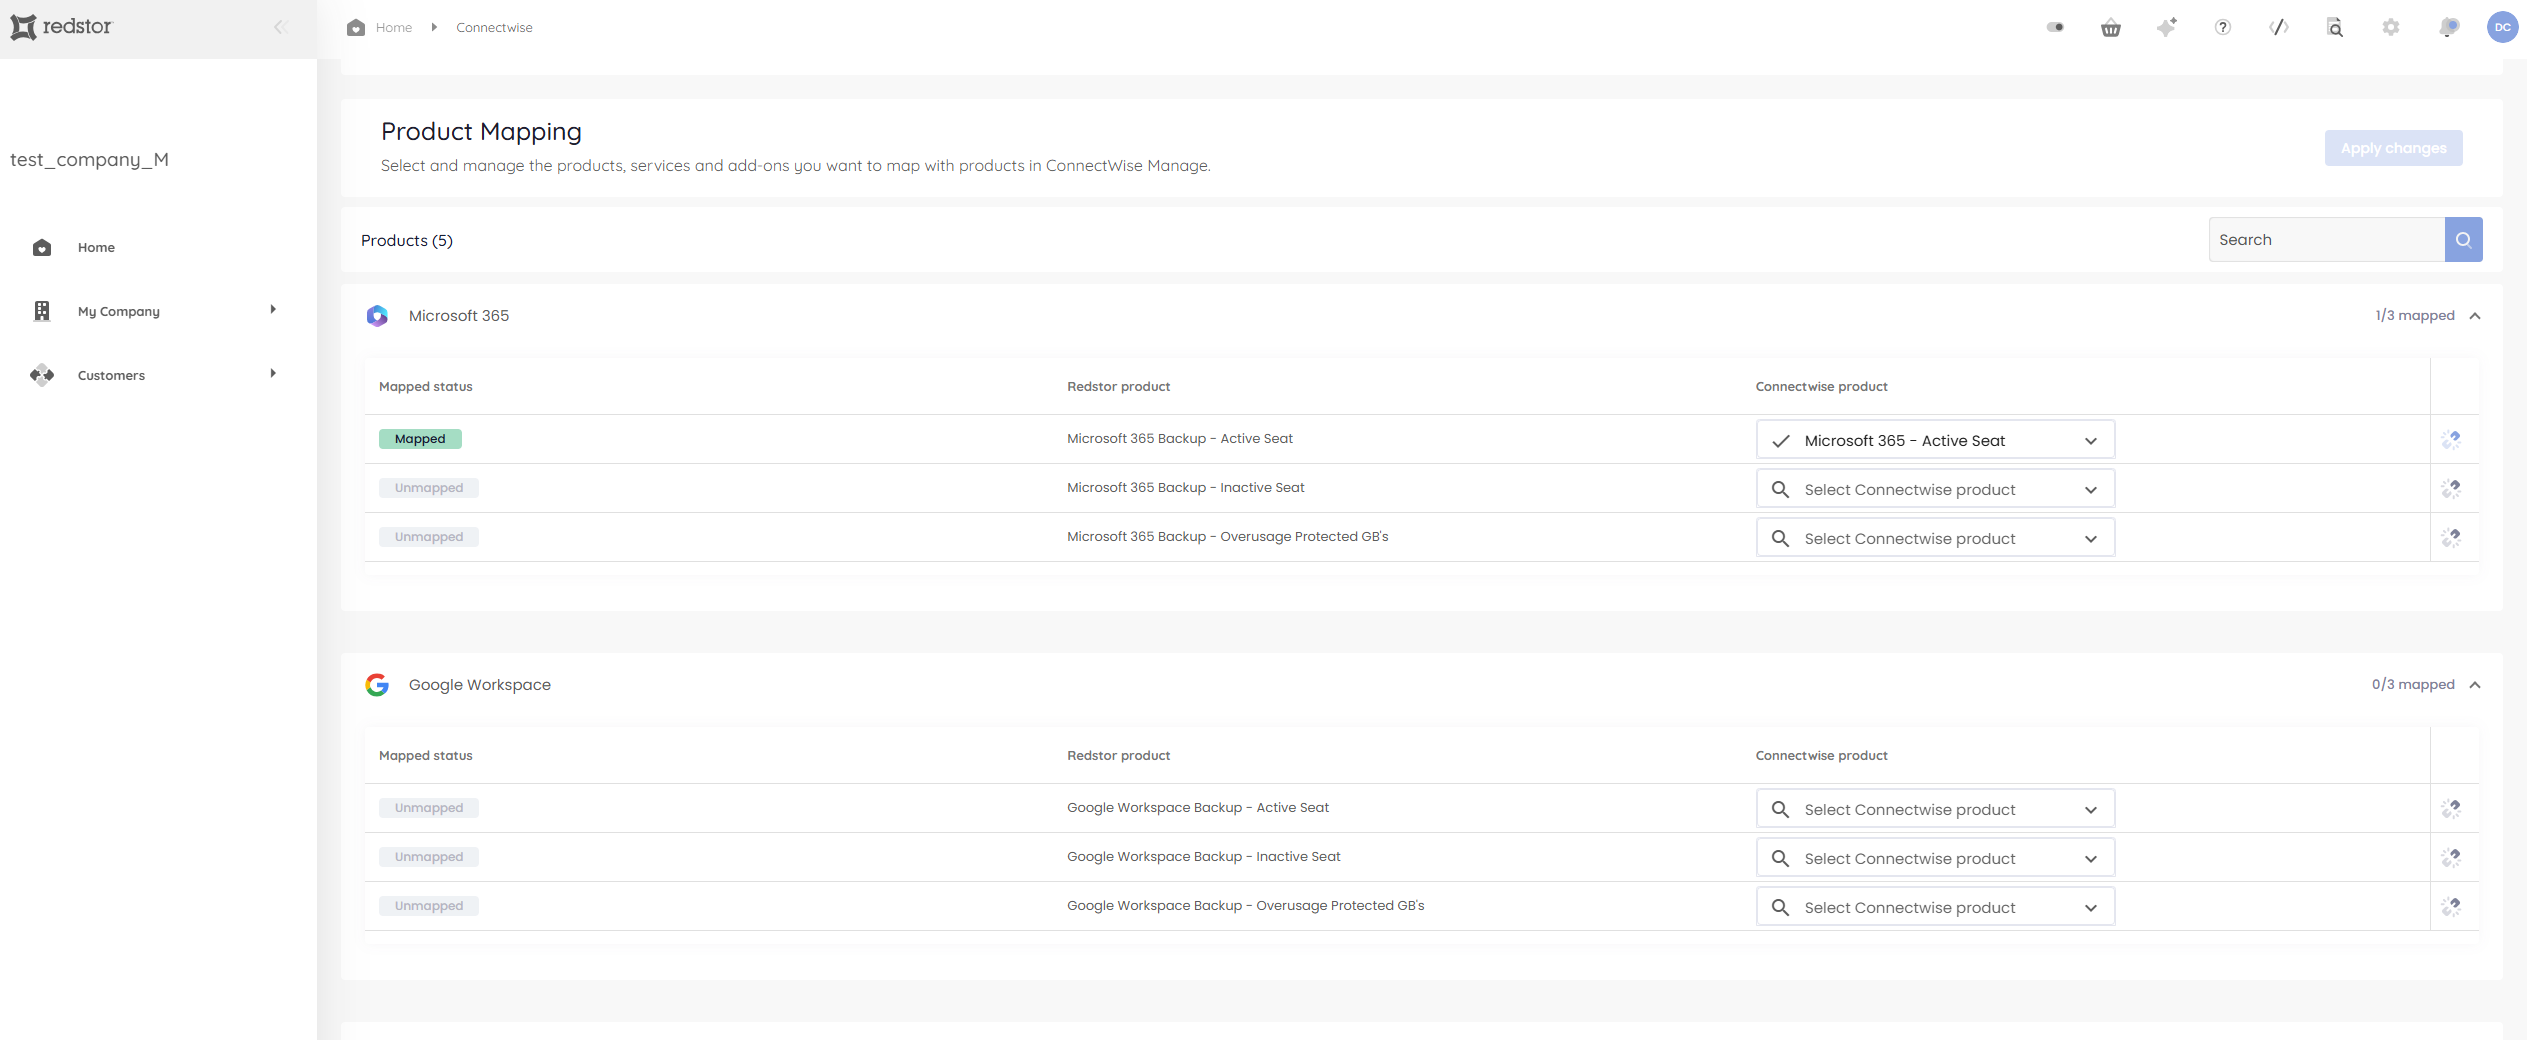
Task: Open My Company in the sidebar
Action: tap(119, 312)
